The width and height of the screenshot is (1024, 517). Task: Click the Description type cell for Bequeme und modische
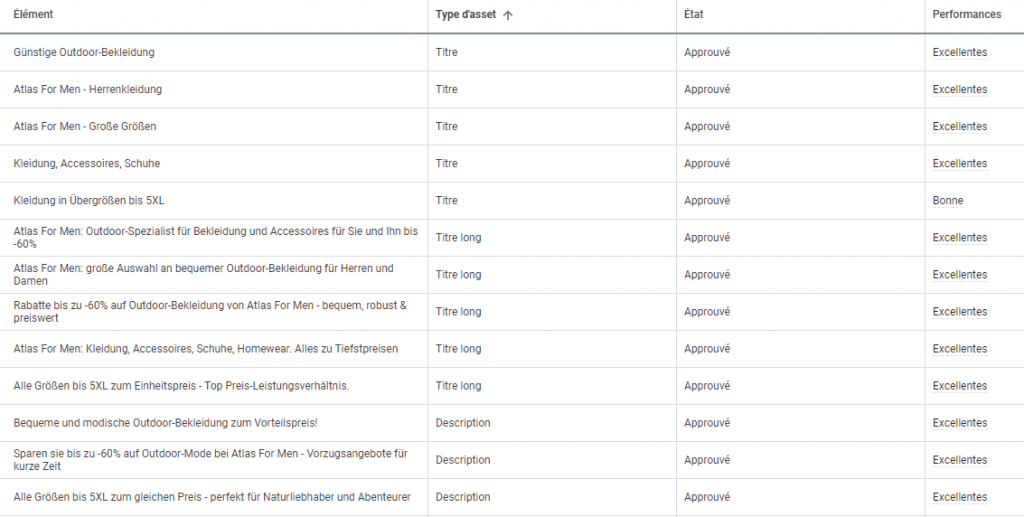[x=462, y=423]
